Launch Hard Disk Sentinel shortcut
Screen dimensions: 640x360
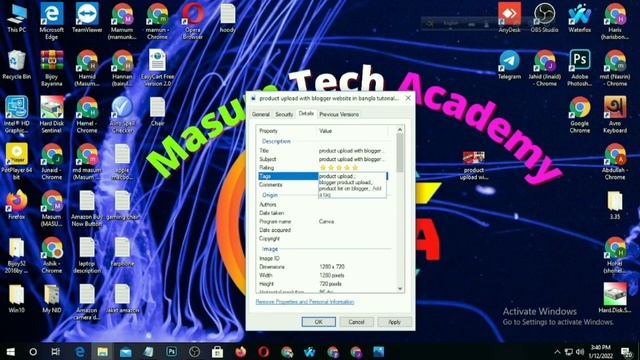point(51,115)
